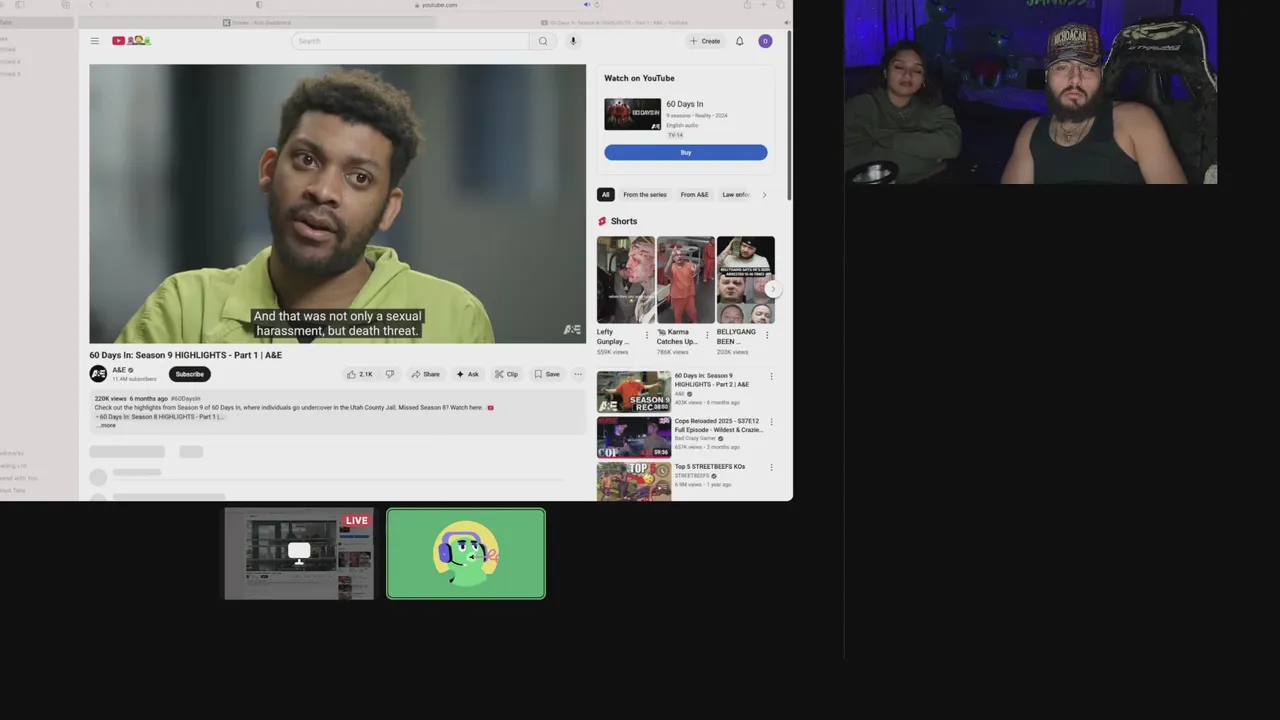Open menu for Cops Reloaded 2025 video
The height and width of the screenshot is (720, 1280).
click(771, 422)
